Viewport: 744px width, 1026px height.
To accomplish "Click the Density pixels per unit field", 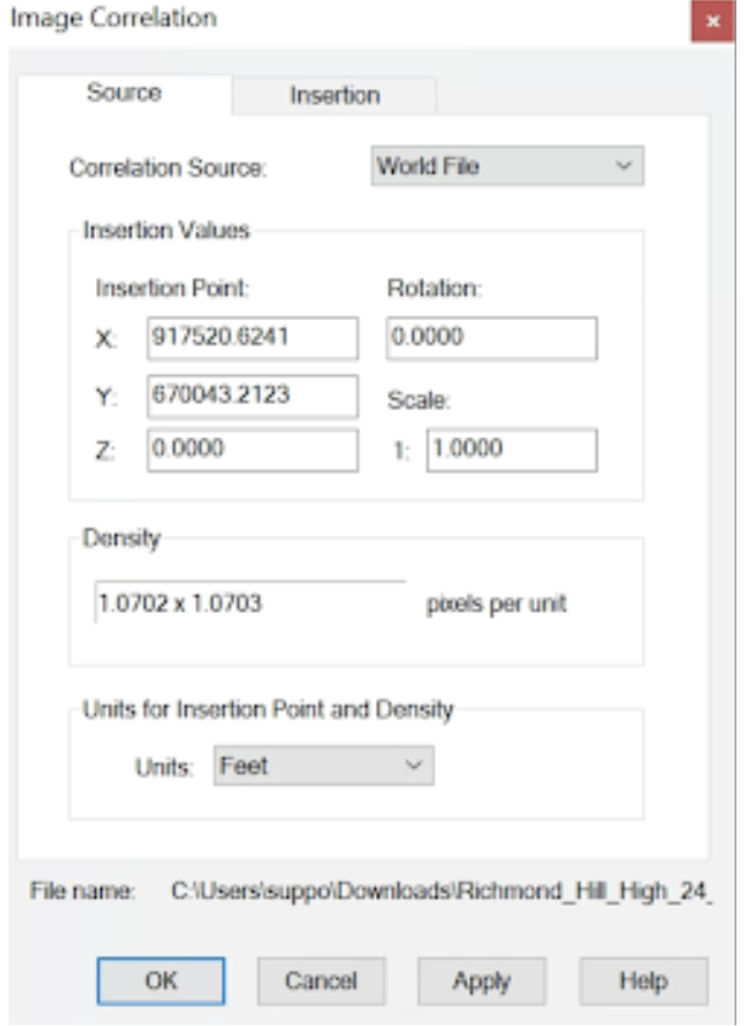I will [x=250, y=603].
